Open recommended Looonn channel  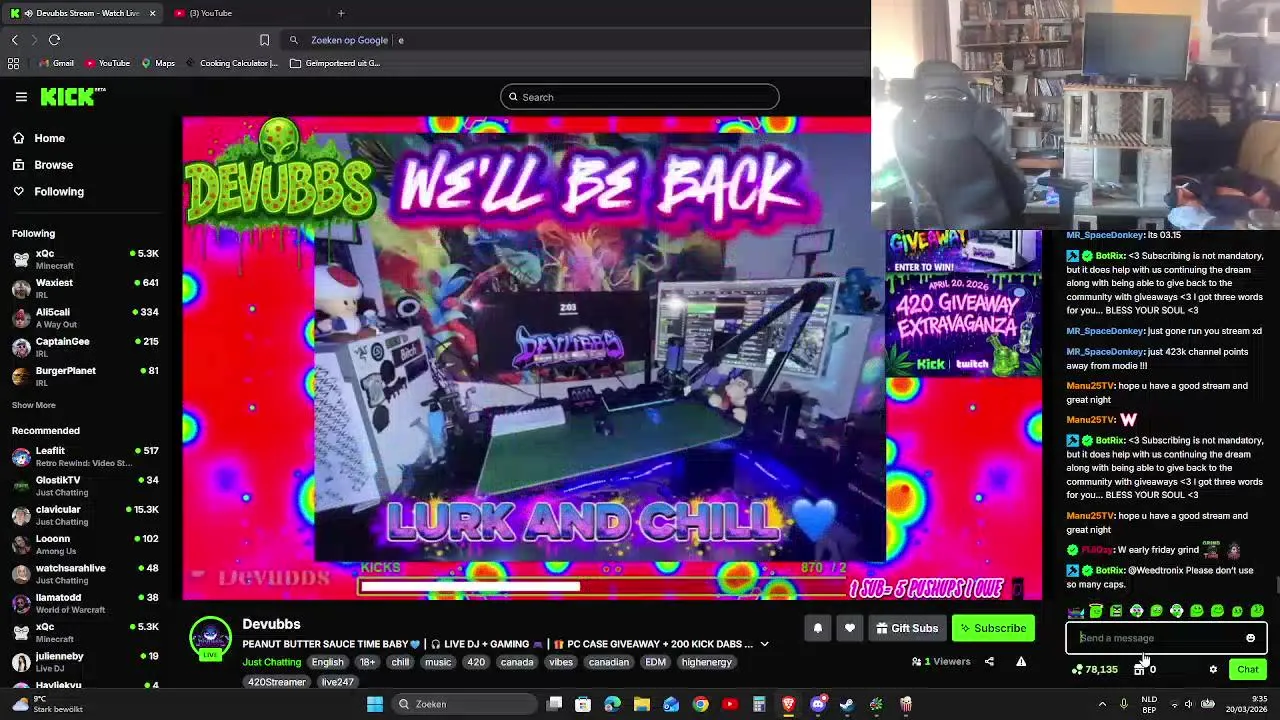point(85,544)
